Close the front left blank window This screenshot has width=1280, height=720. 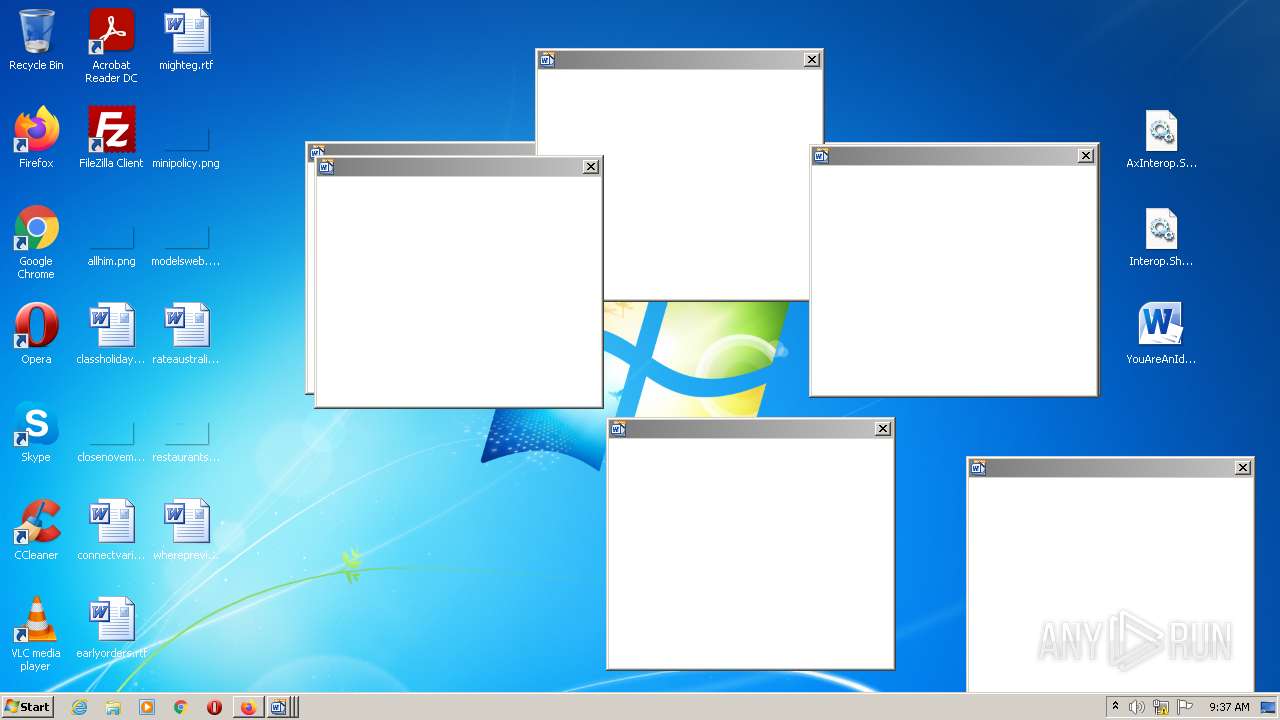click(x=591, y=167)
